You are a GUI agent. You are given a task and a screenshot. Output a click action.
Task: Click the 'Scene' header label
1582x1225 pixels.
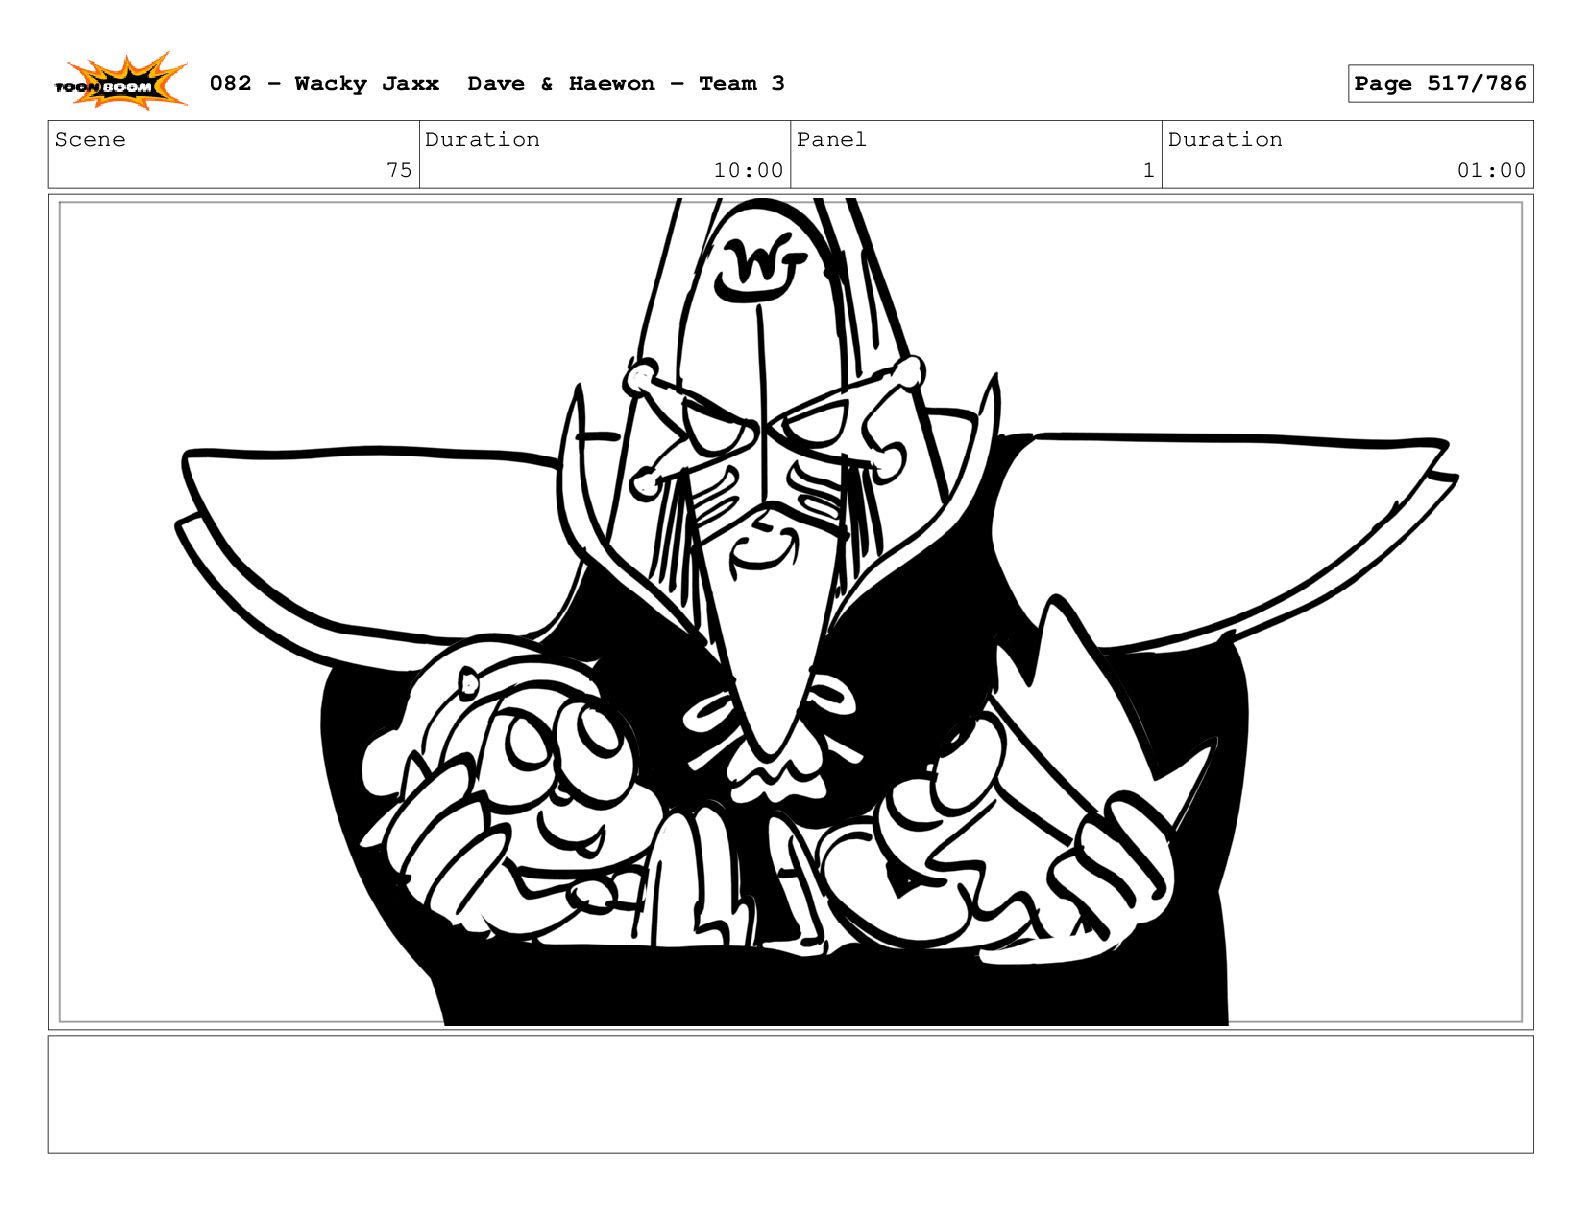click(90, 140)
